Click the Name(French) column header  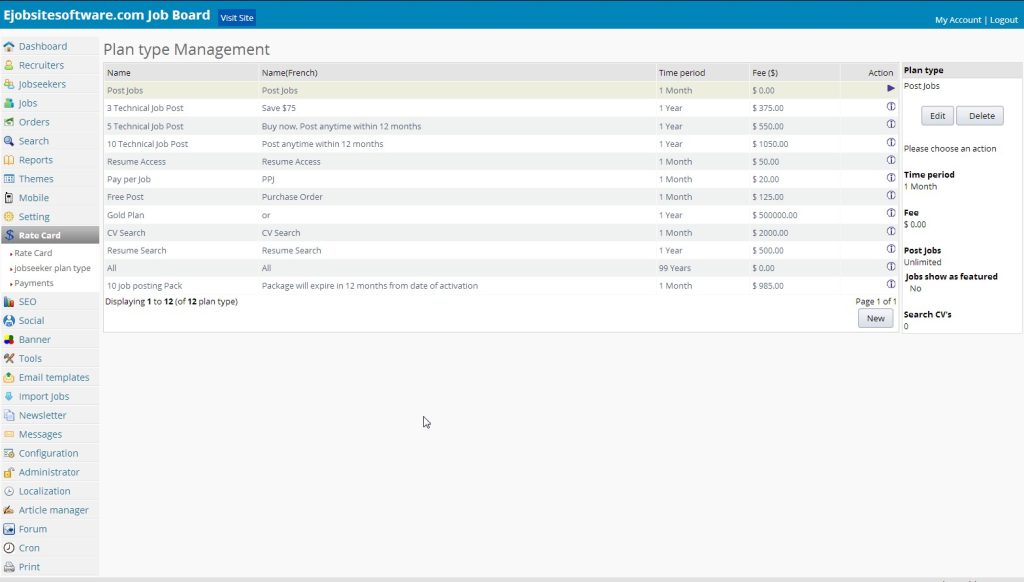coord(289,73)
